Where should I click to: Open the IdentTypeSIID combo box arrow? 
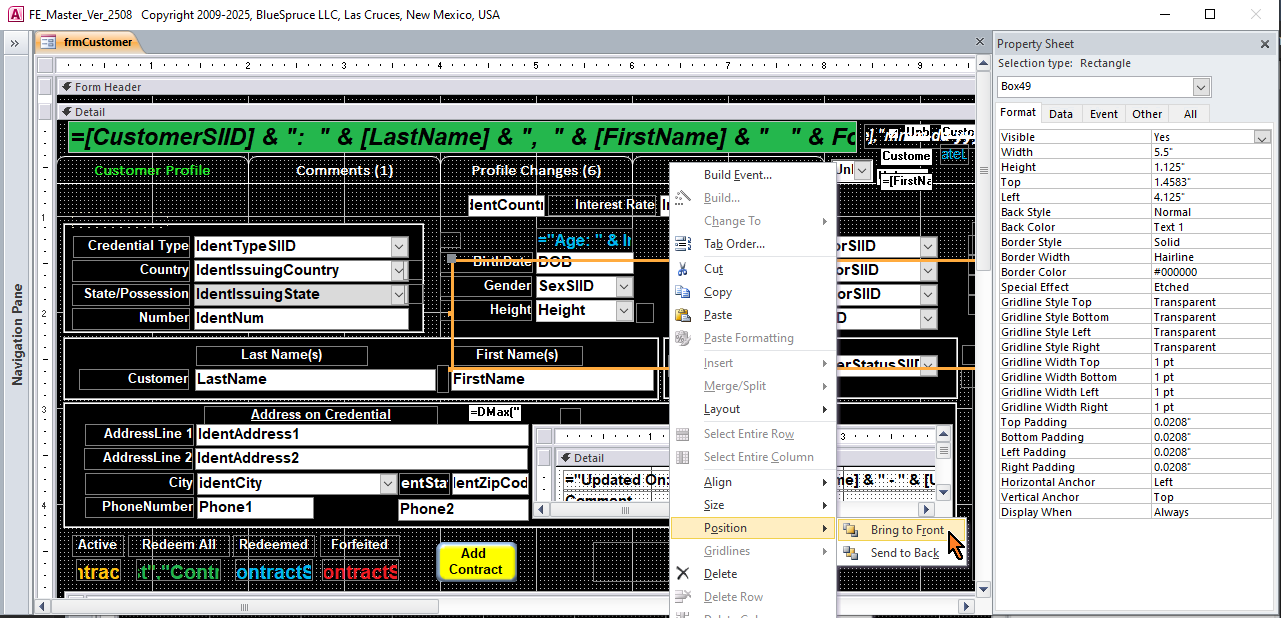coord(400,246)
